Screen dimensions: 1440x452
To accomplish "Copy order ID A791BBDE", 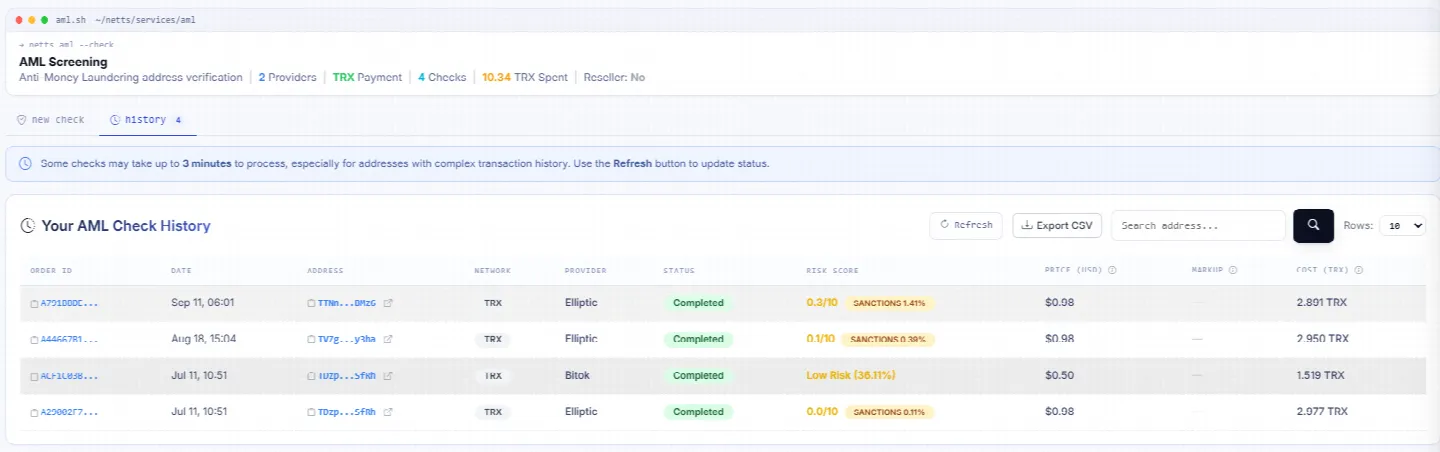I will pyautogui.click(x=34, y=303).
